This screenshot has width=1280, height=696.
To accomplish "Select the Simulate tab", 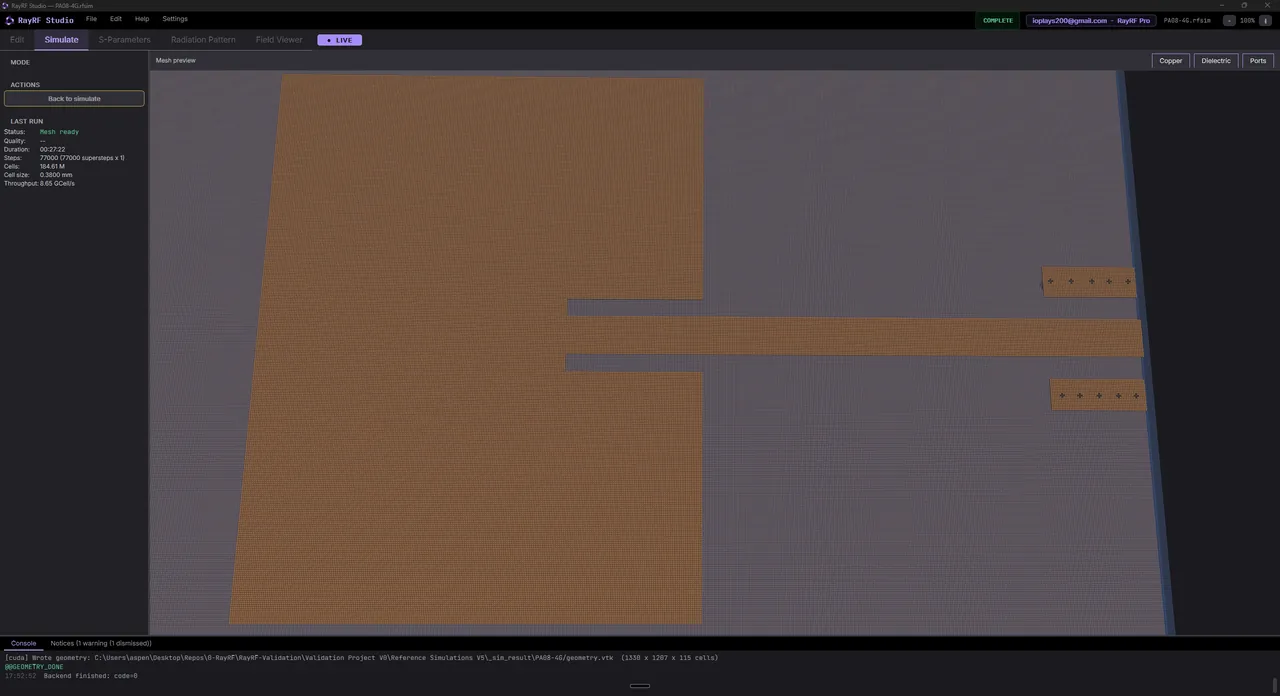I will tap(61, 40).
